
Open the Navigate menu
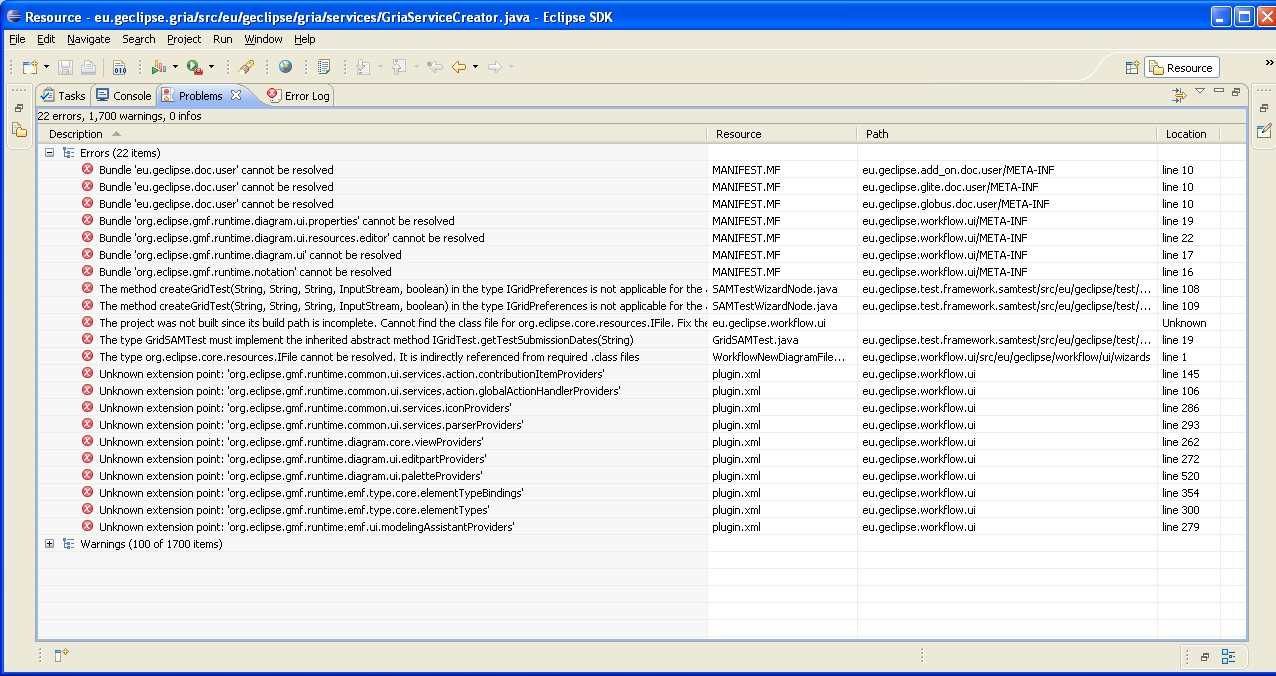pyautogui.click(x=89, y=39)
